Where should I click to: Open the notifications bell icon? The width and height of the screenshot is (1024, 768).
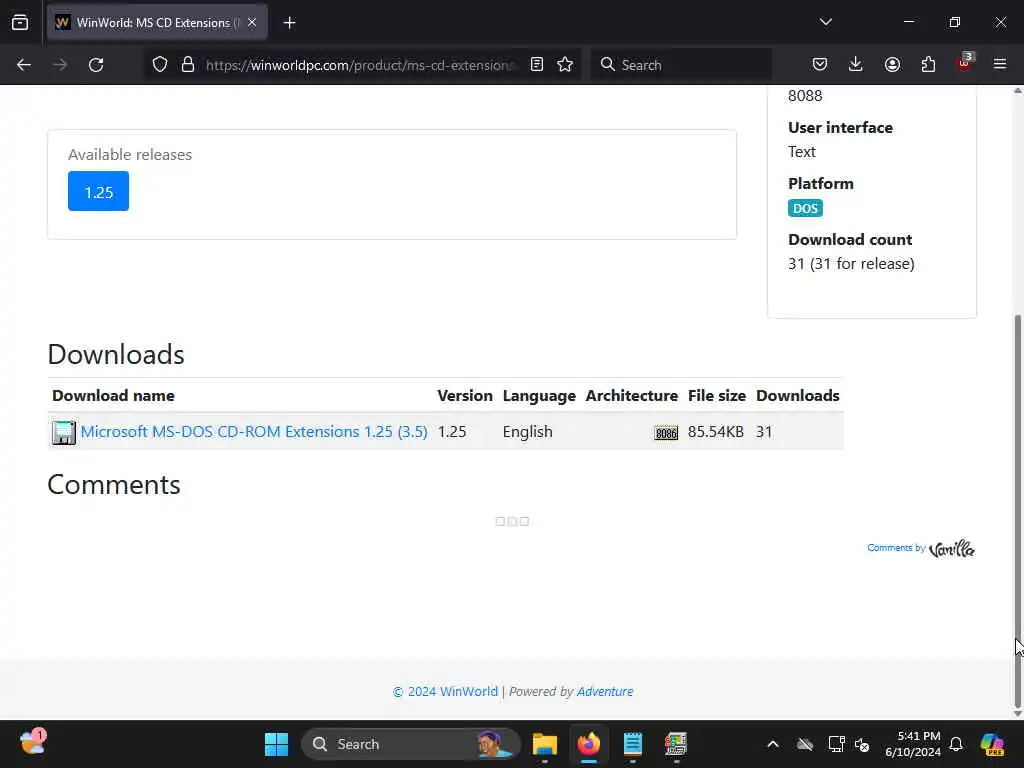(956, 744)
